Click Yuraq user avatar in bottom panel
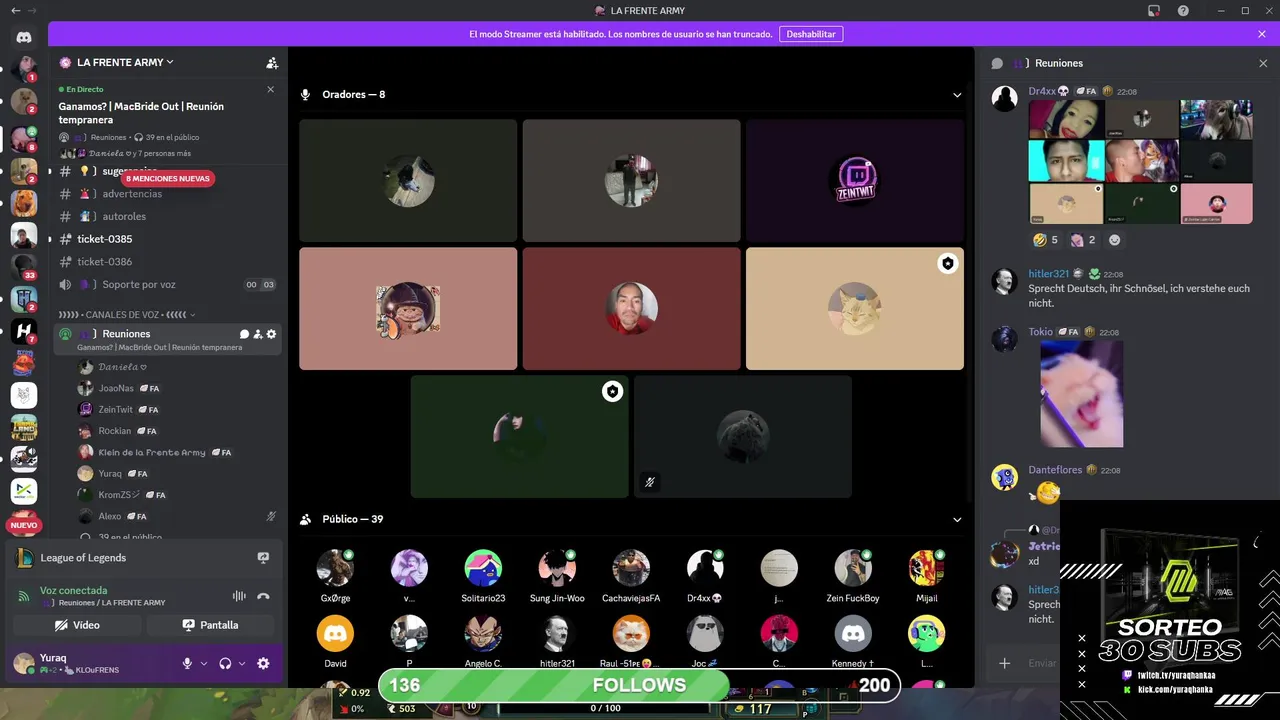 pyautogui.click(x=24, y=663)
